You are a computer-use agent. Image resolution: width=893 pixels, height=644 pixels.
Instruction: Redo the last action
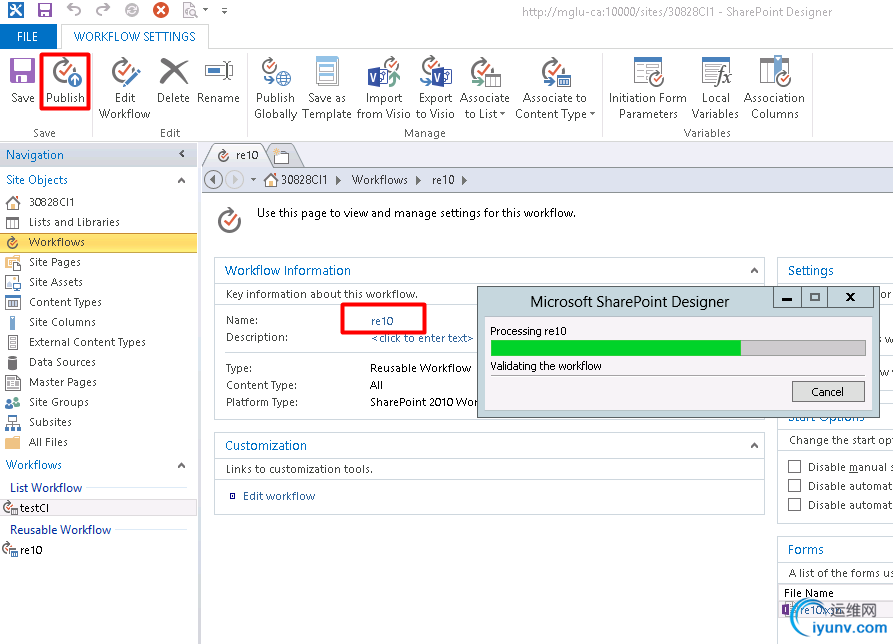click(x=103, y=10)
